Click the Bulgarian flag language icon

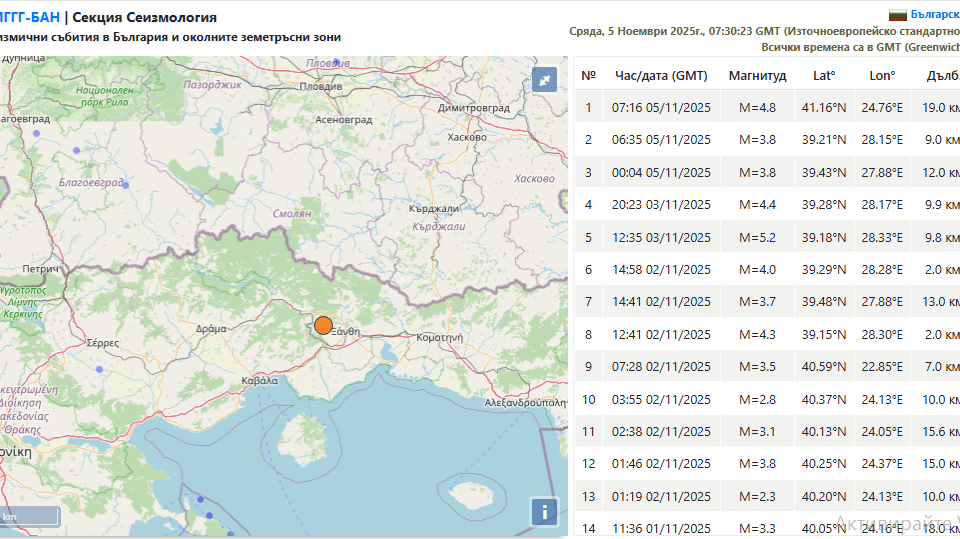pos(898,14)
